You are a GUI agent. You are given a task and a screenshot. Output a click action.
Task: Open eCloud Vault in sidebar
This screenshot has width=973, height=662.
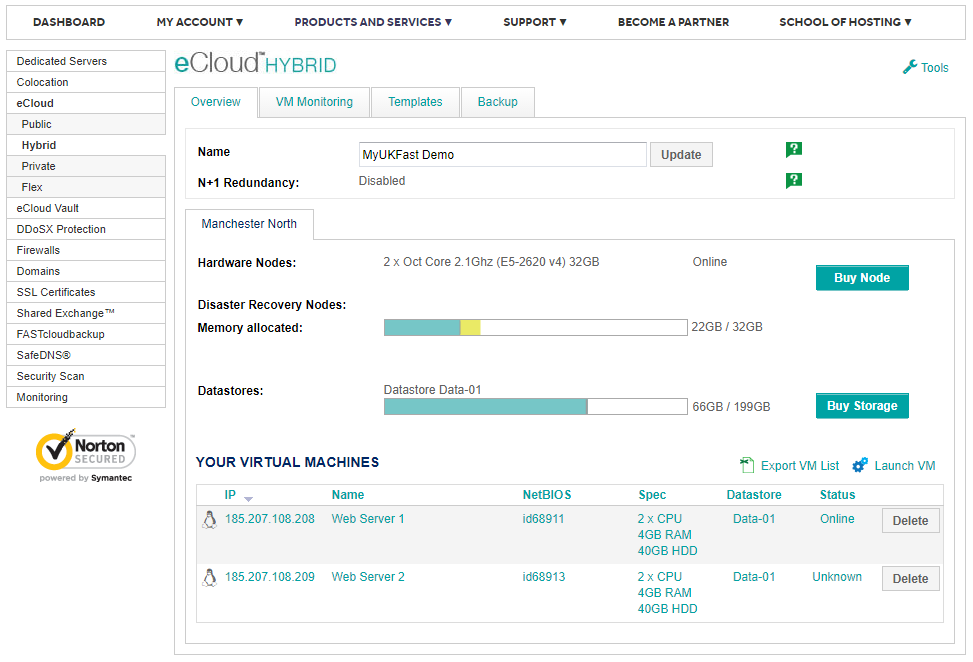coord(86,208)
